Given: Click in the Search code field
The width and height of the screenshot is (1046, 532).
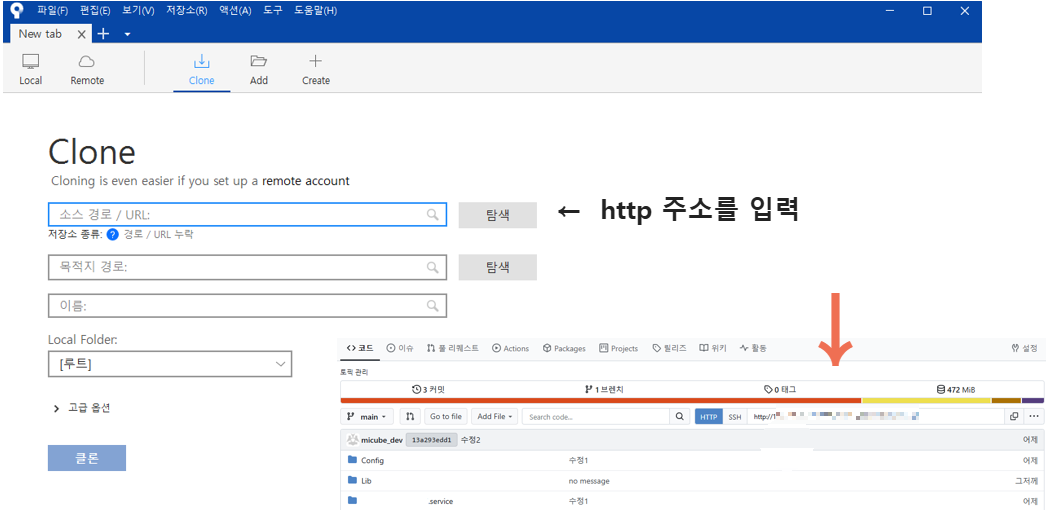Looking at the screenshot, I should (x=596, y=417).
